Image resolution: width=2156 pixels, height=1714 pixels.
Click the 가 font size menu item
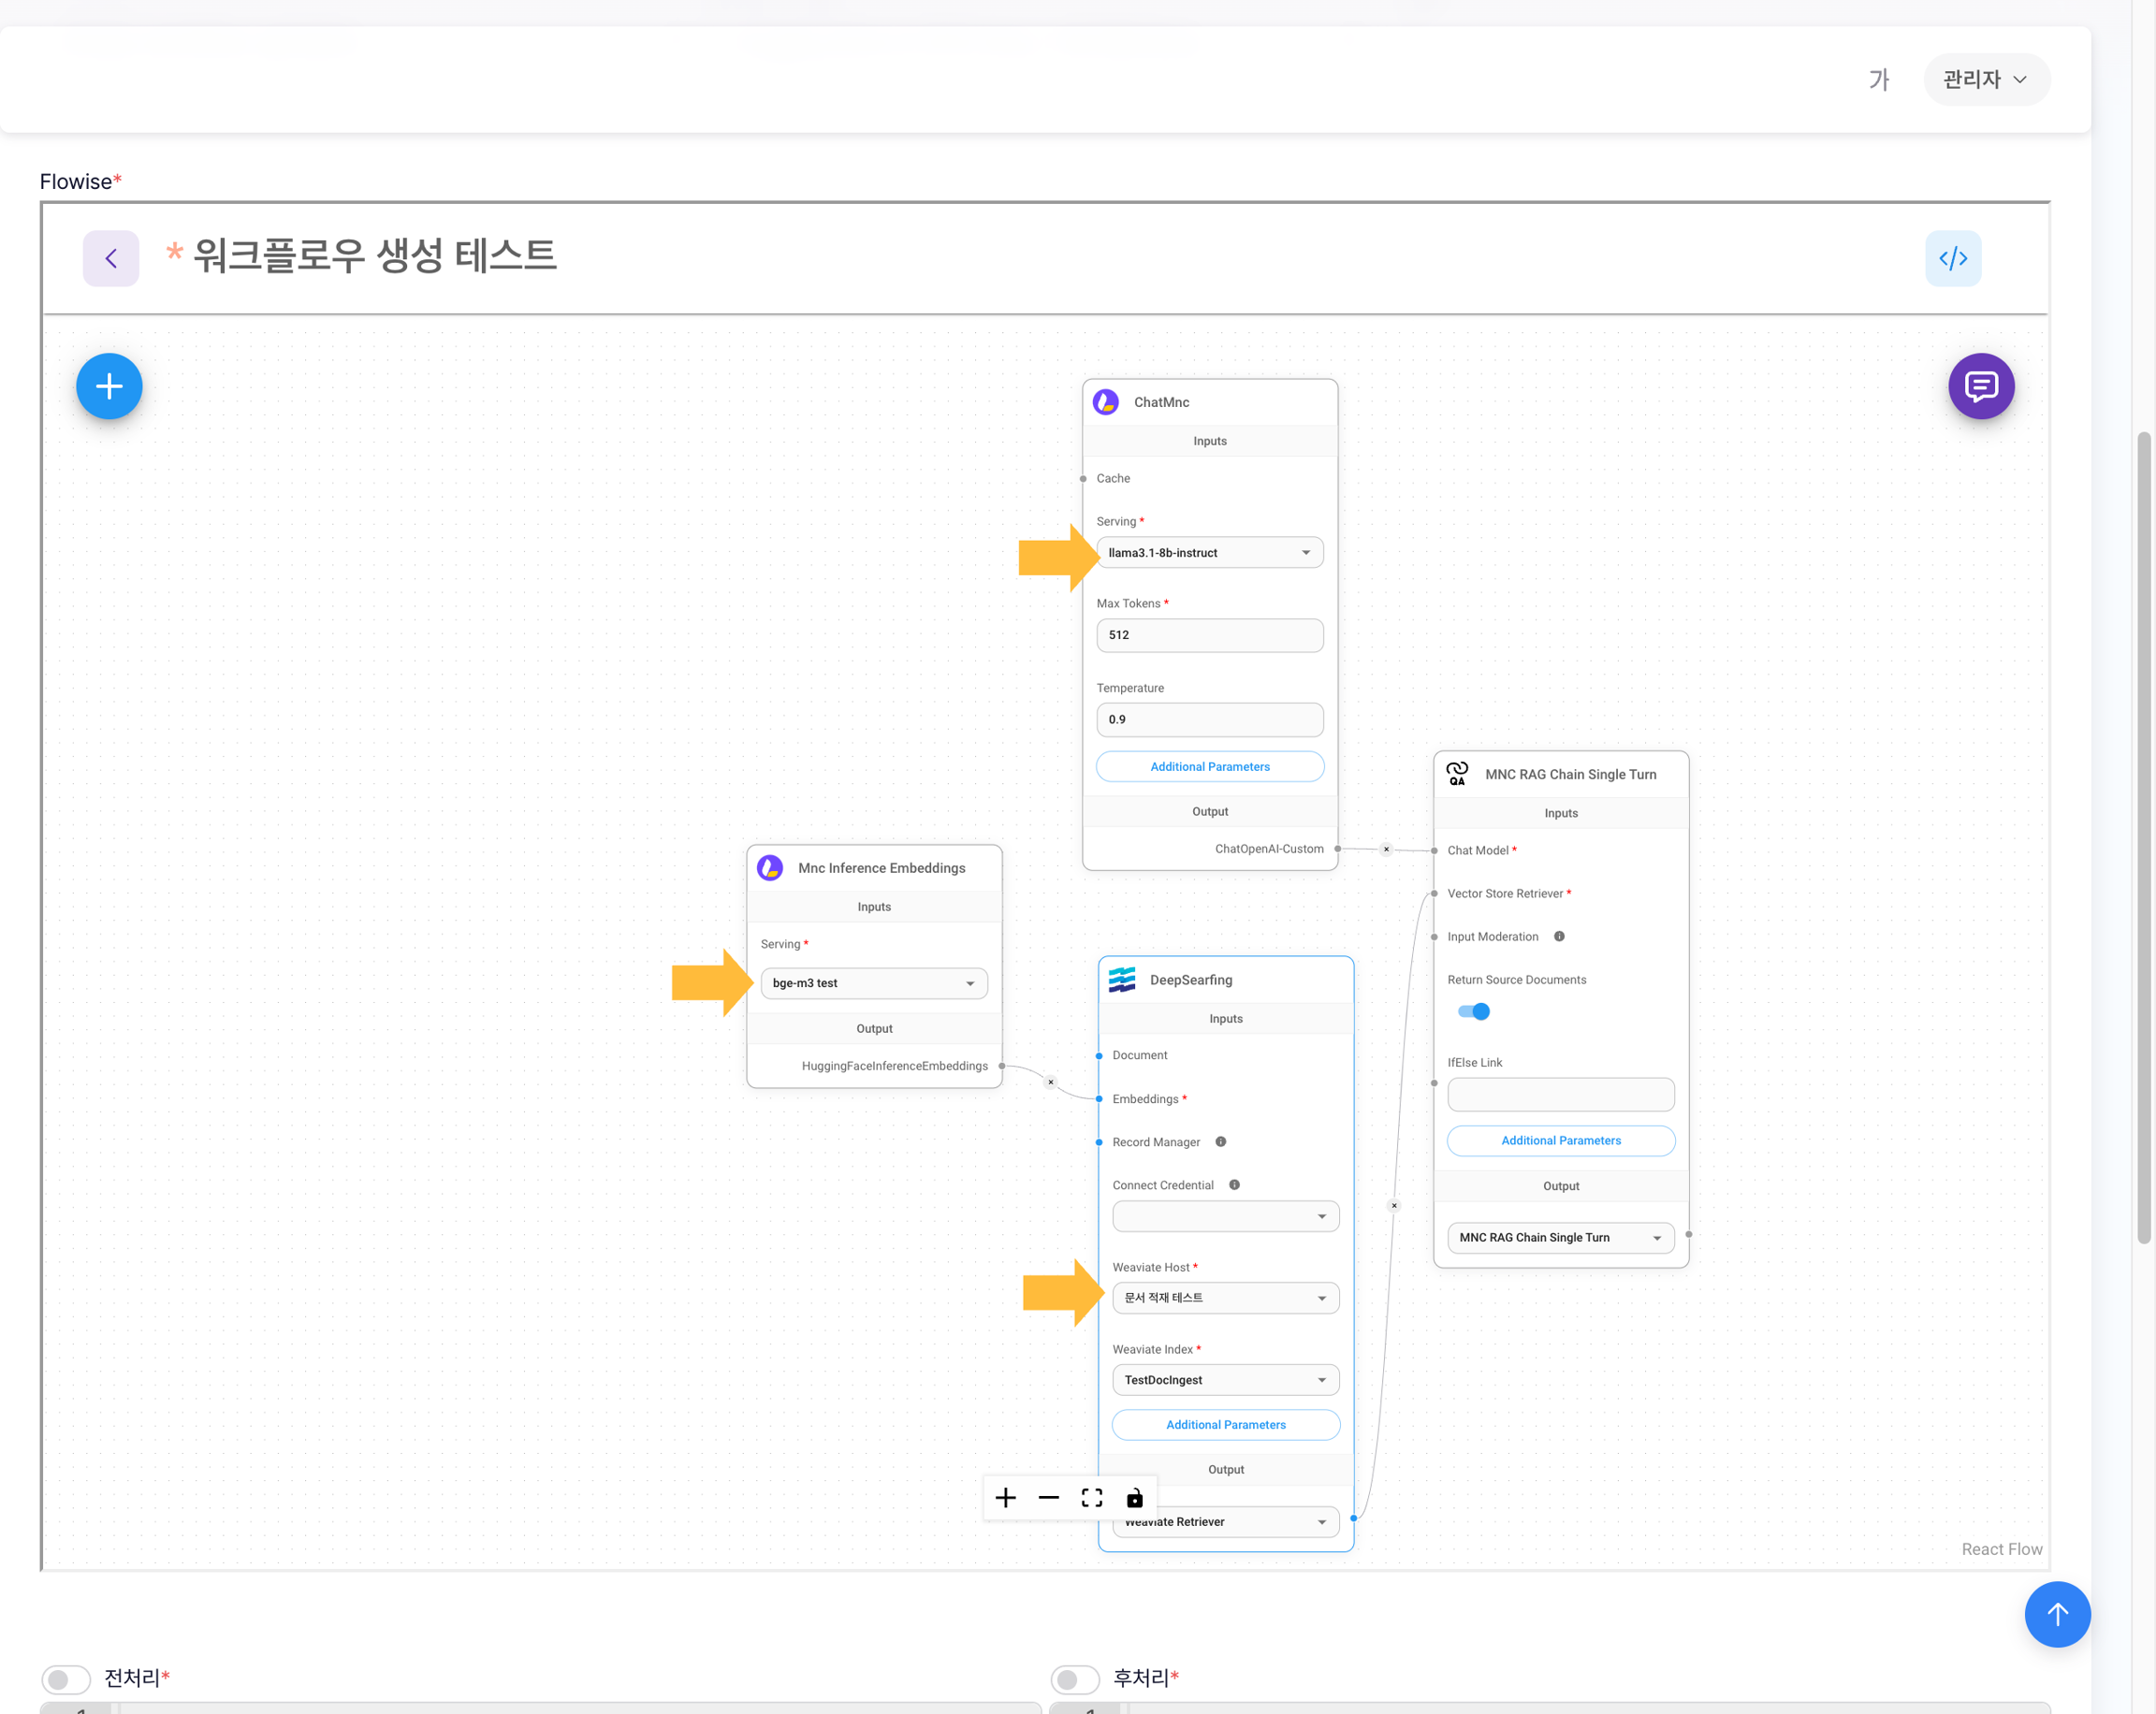coord(1878,79)
